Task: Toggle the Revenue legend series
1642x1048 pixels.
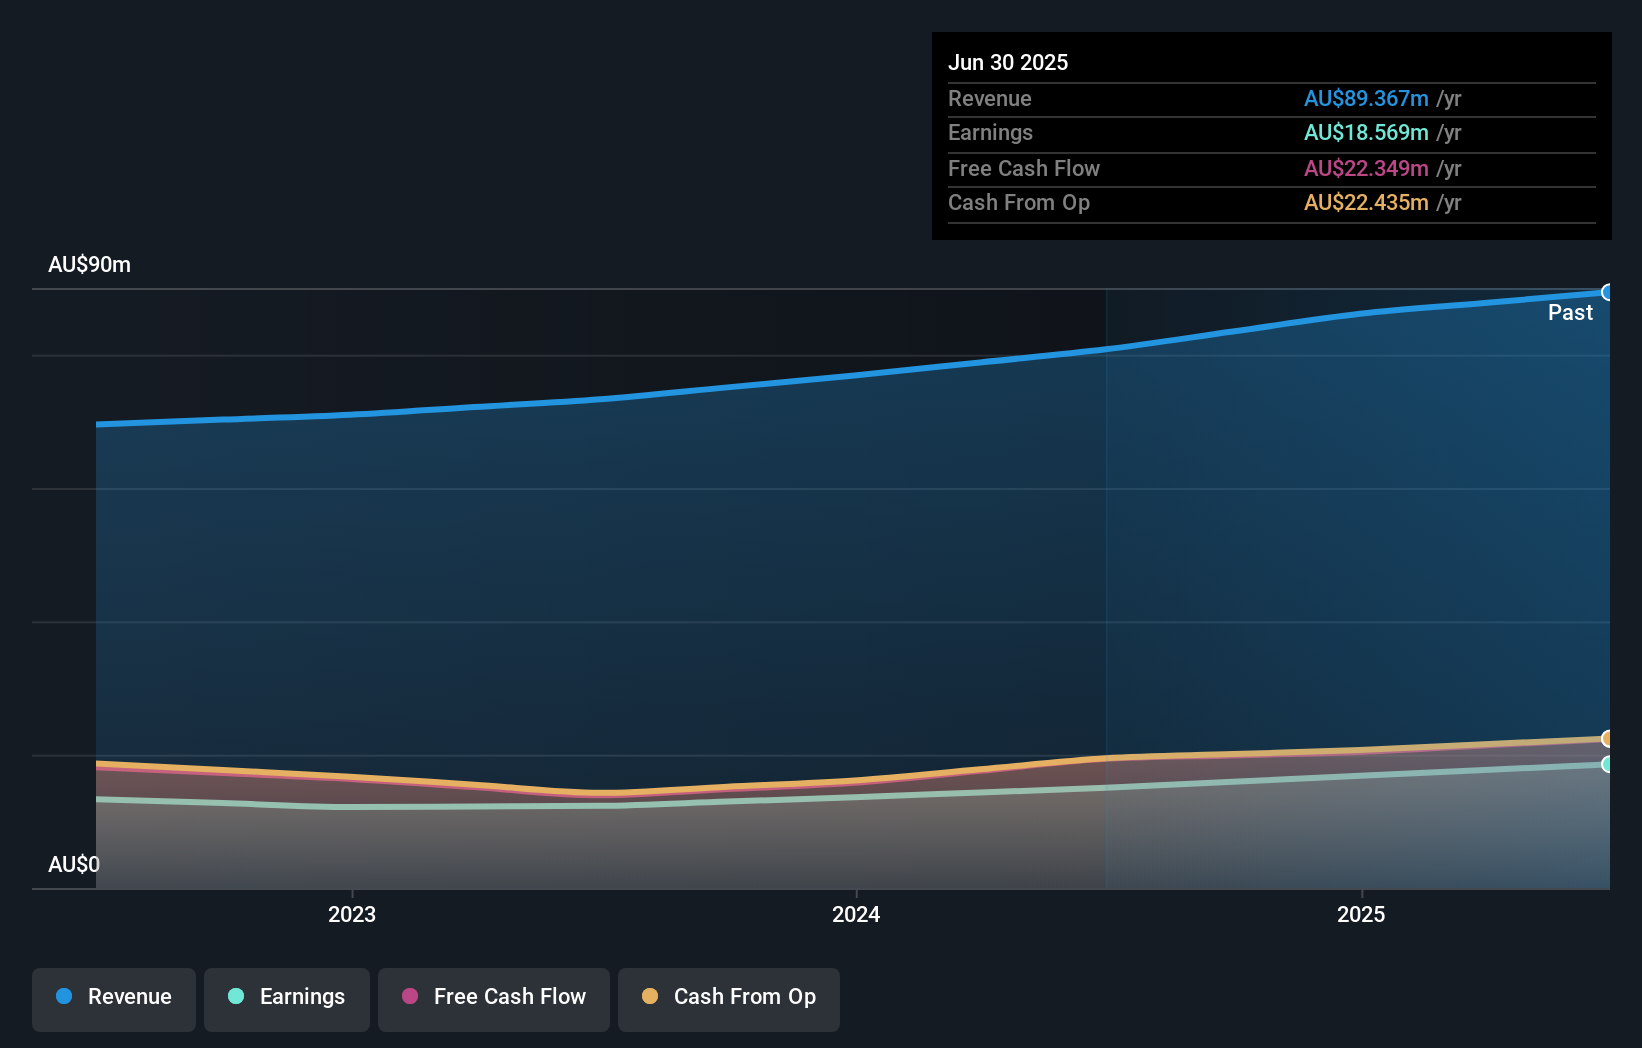Action: coord(114,999)
